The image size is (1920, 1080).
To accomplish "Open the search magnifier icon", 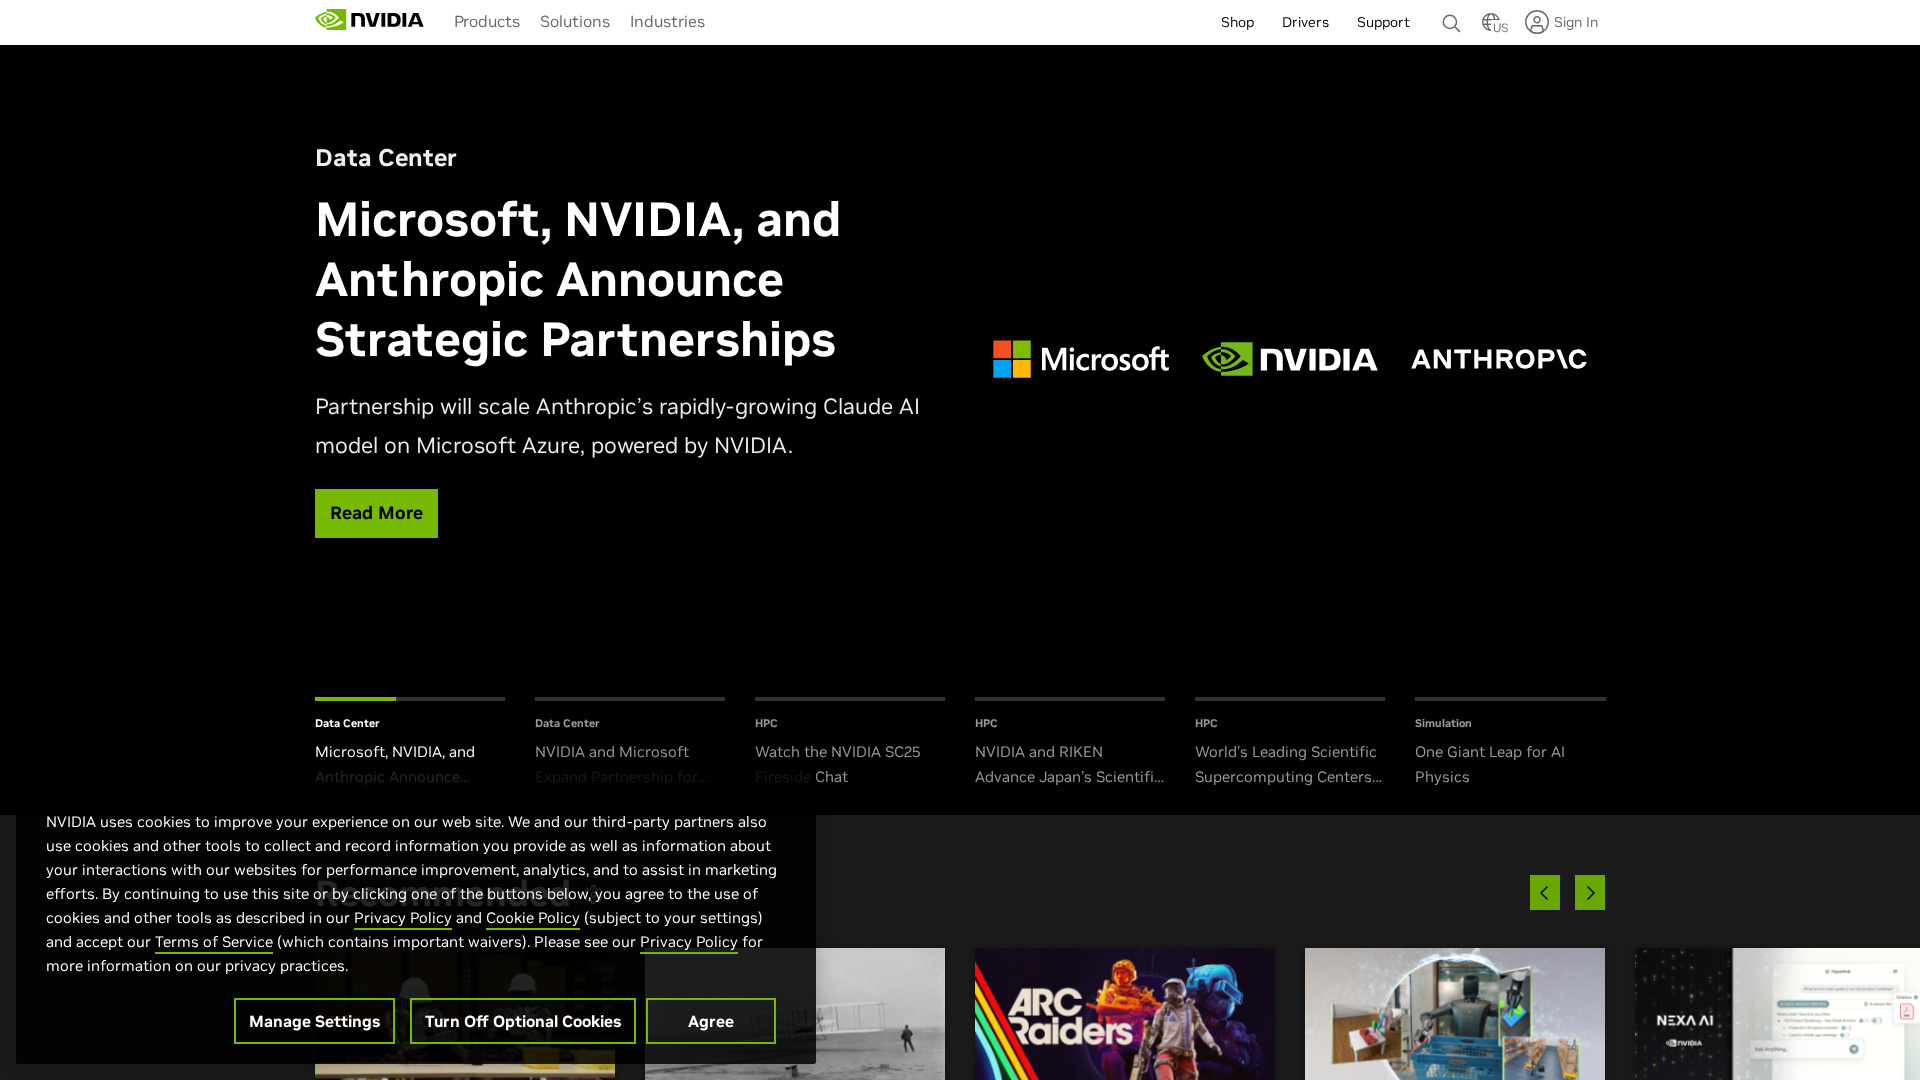I will pyautogui.click(x=1450, y=23).
